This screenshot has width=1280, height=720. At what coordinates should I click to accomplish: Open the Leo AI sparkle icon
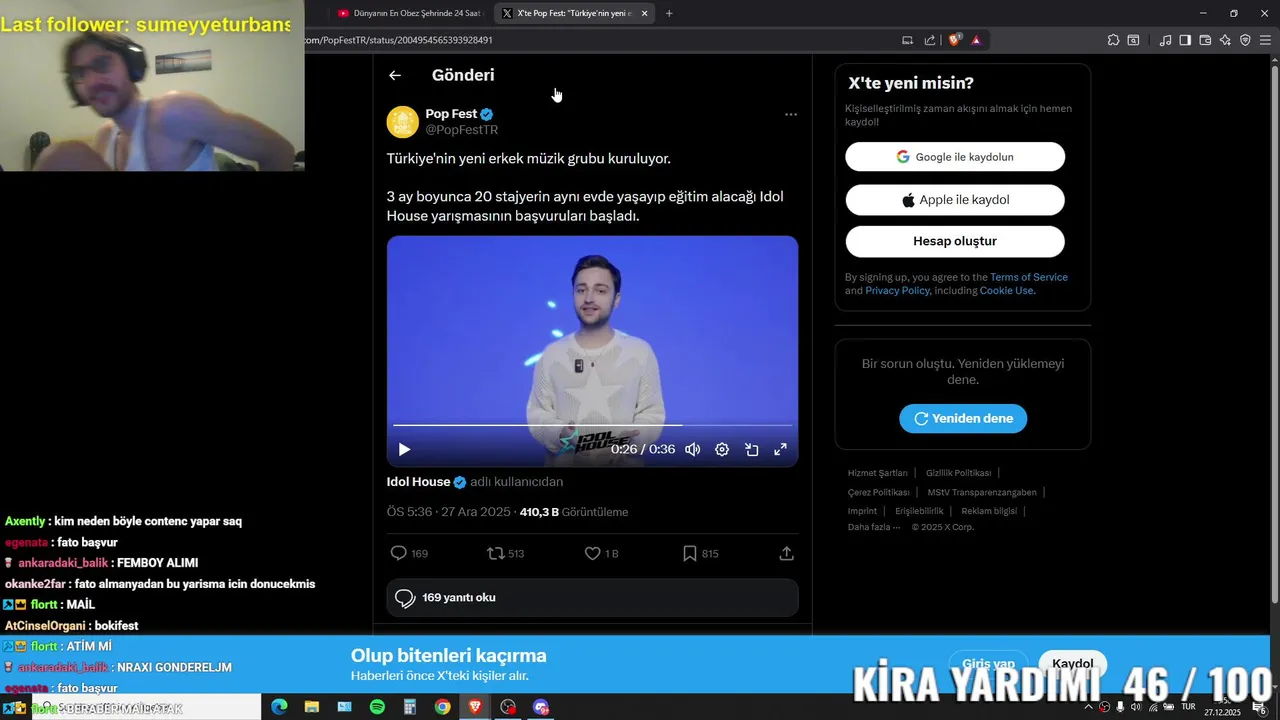coord(1225,40)
